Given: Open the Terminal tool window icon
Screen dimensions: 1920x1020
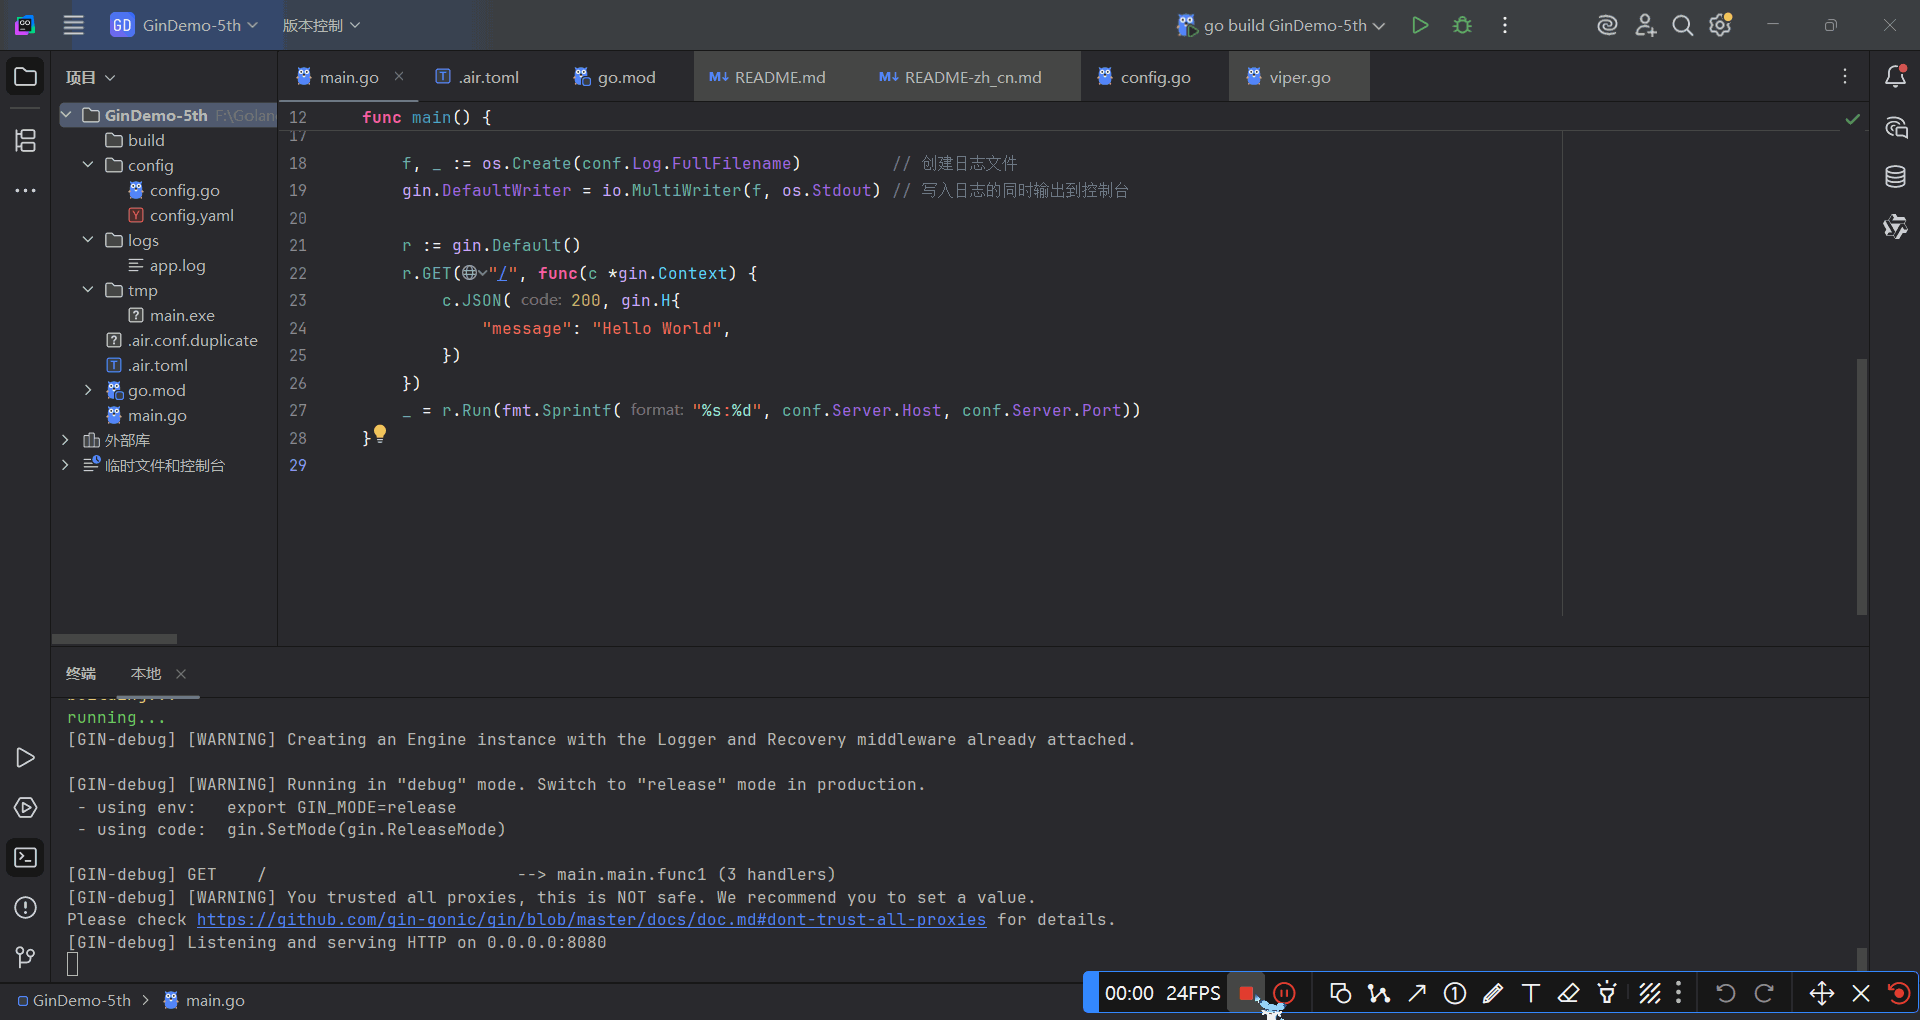Looking at the screenshot, I should (x=26, y=857).
